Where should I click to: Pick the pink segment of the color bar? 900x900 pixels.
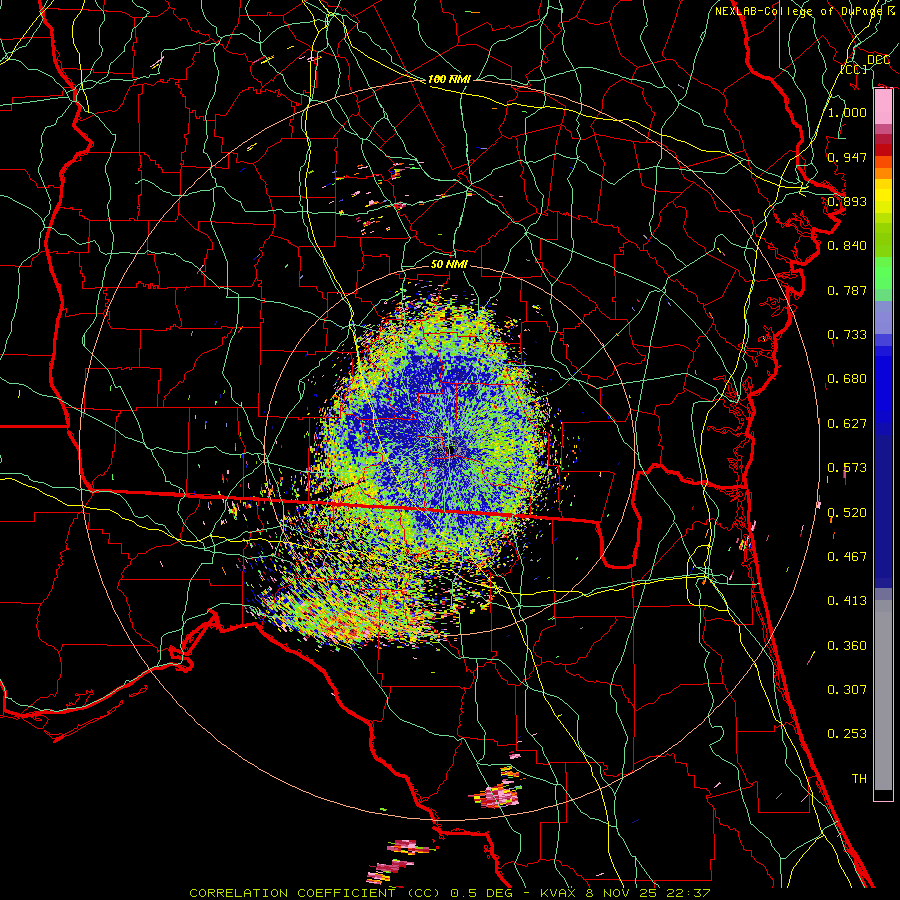883,107
